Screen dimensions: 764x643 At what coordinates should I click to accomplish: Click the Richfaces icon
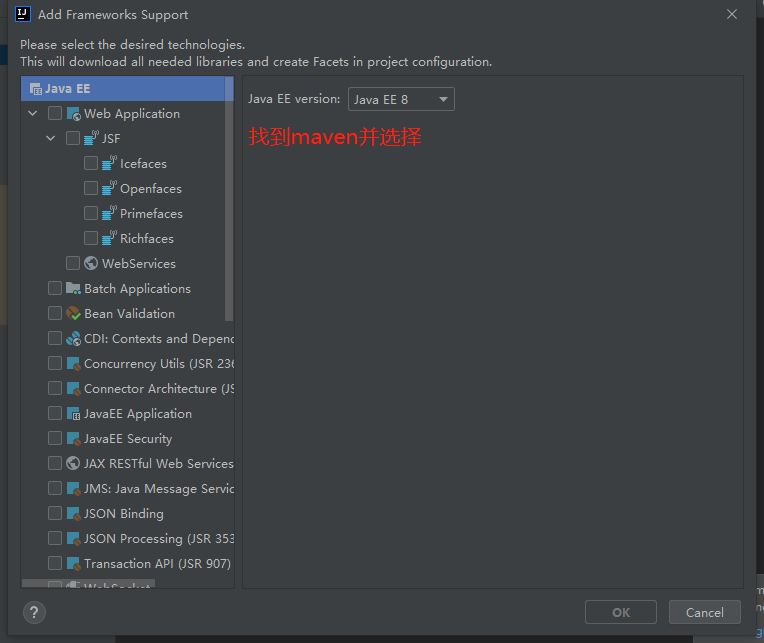(x=110, y=238)
